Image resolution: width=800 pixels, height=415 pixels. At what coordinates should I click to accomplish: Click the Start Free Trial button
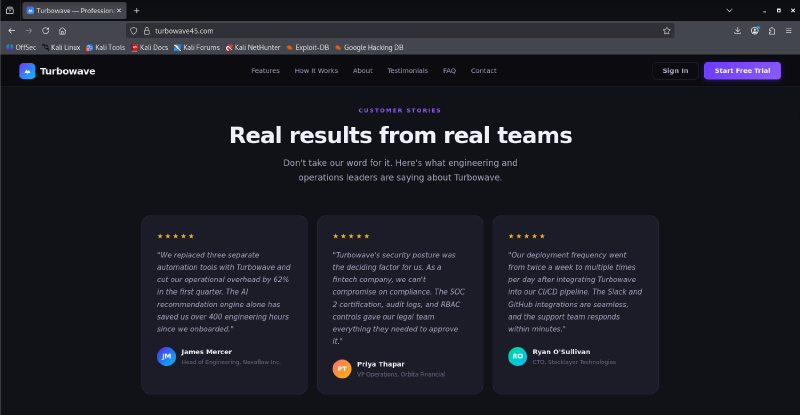tap(742, 71)
